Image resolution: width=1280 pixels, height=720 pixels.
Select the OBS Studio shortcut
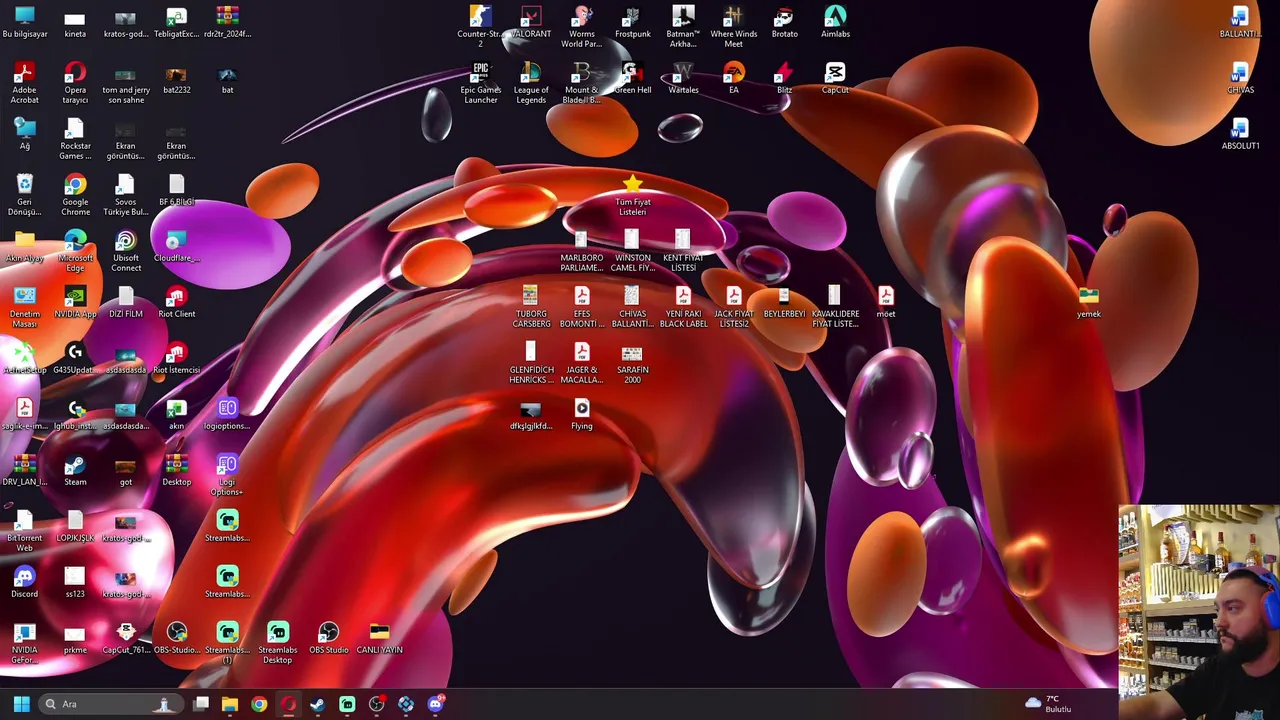[x=329, y=638]
